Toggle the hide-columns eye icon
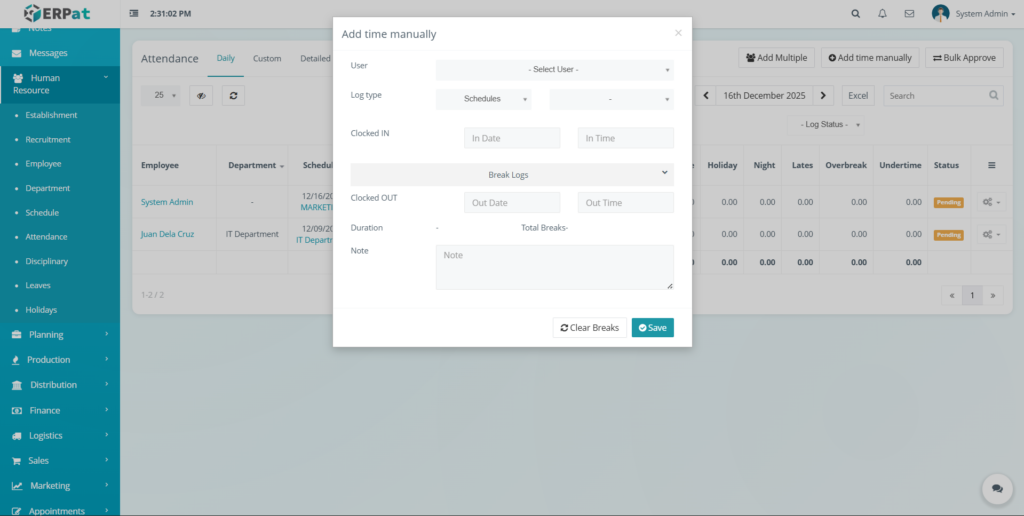The width and height of the screenshot is (1024, 516). click(x=201, y=95)
